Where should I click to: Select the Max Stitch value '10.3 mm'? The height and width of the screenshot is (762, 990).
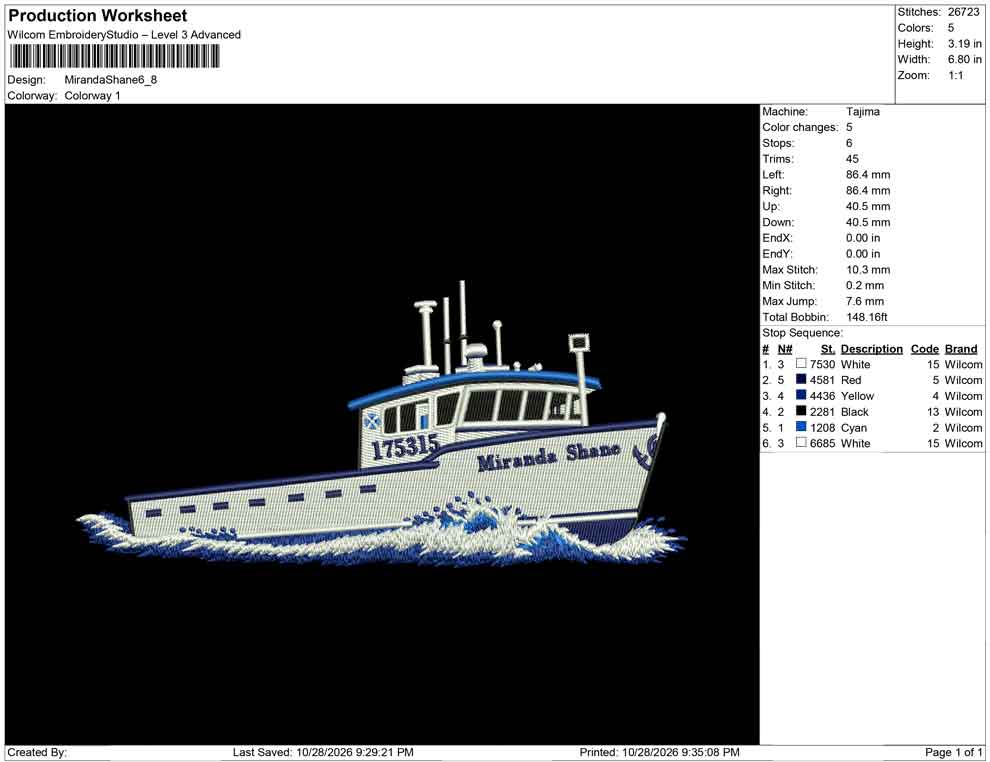[x=868, y=270]
